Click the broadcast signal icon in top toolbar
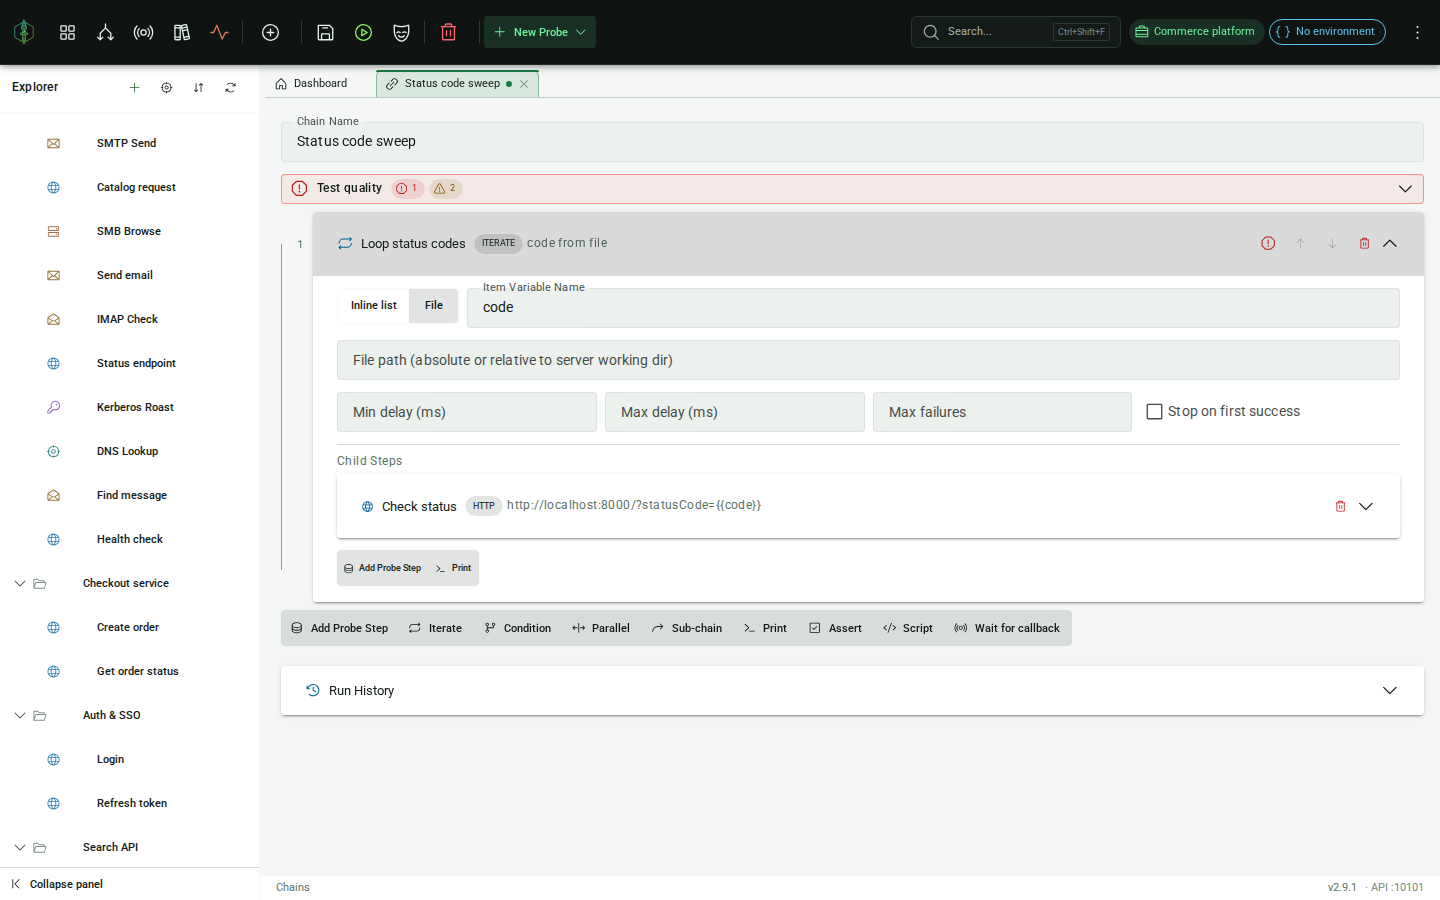 click(143, 32)
